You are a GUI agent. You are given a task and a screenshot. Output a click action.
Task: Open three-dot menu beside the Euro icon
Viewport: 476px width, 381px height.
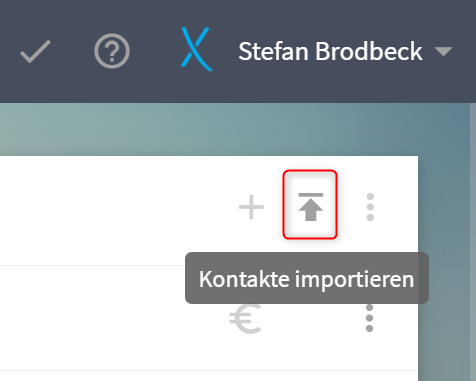click(369, 318)
